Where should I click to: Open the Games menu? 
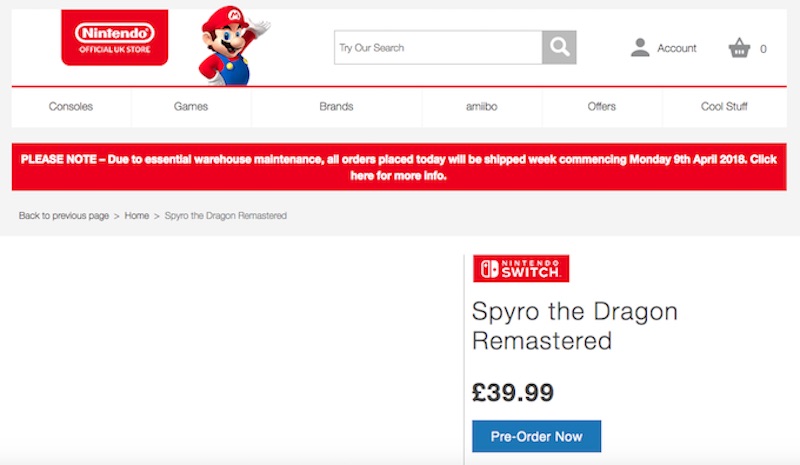[x=191, y=107]
